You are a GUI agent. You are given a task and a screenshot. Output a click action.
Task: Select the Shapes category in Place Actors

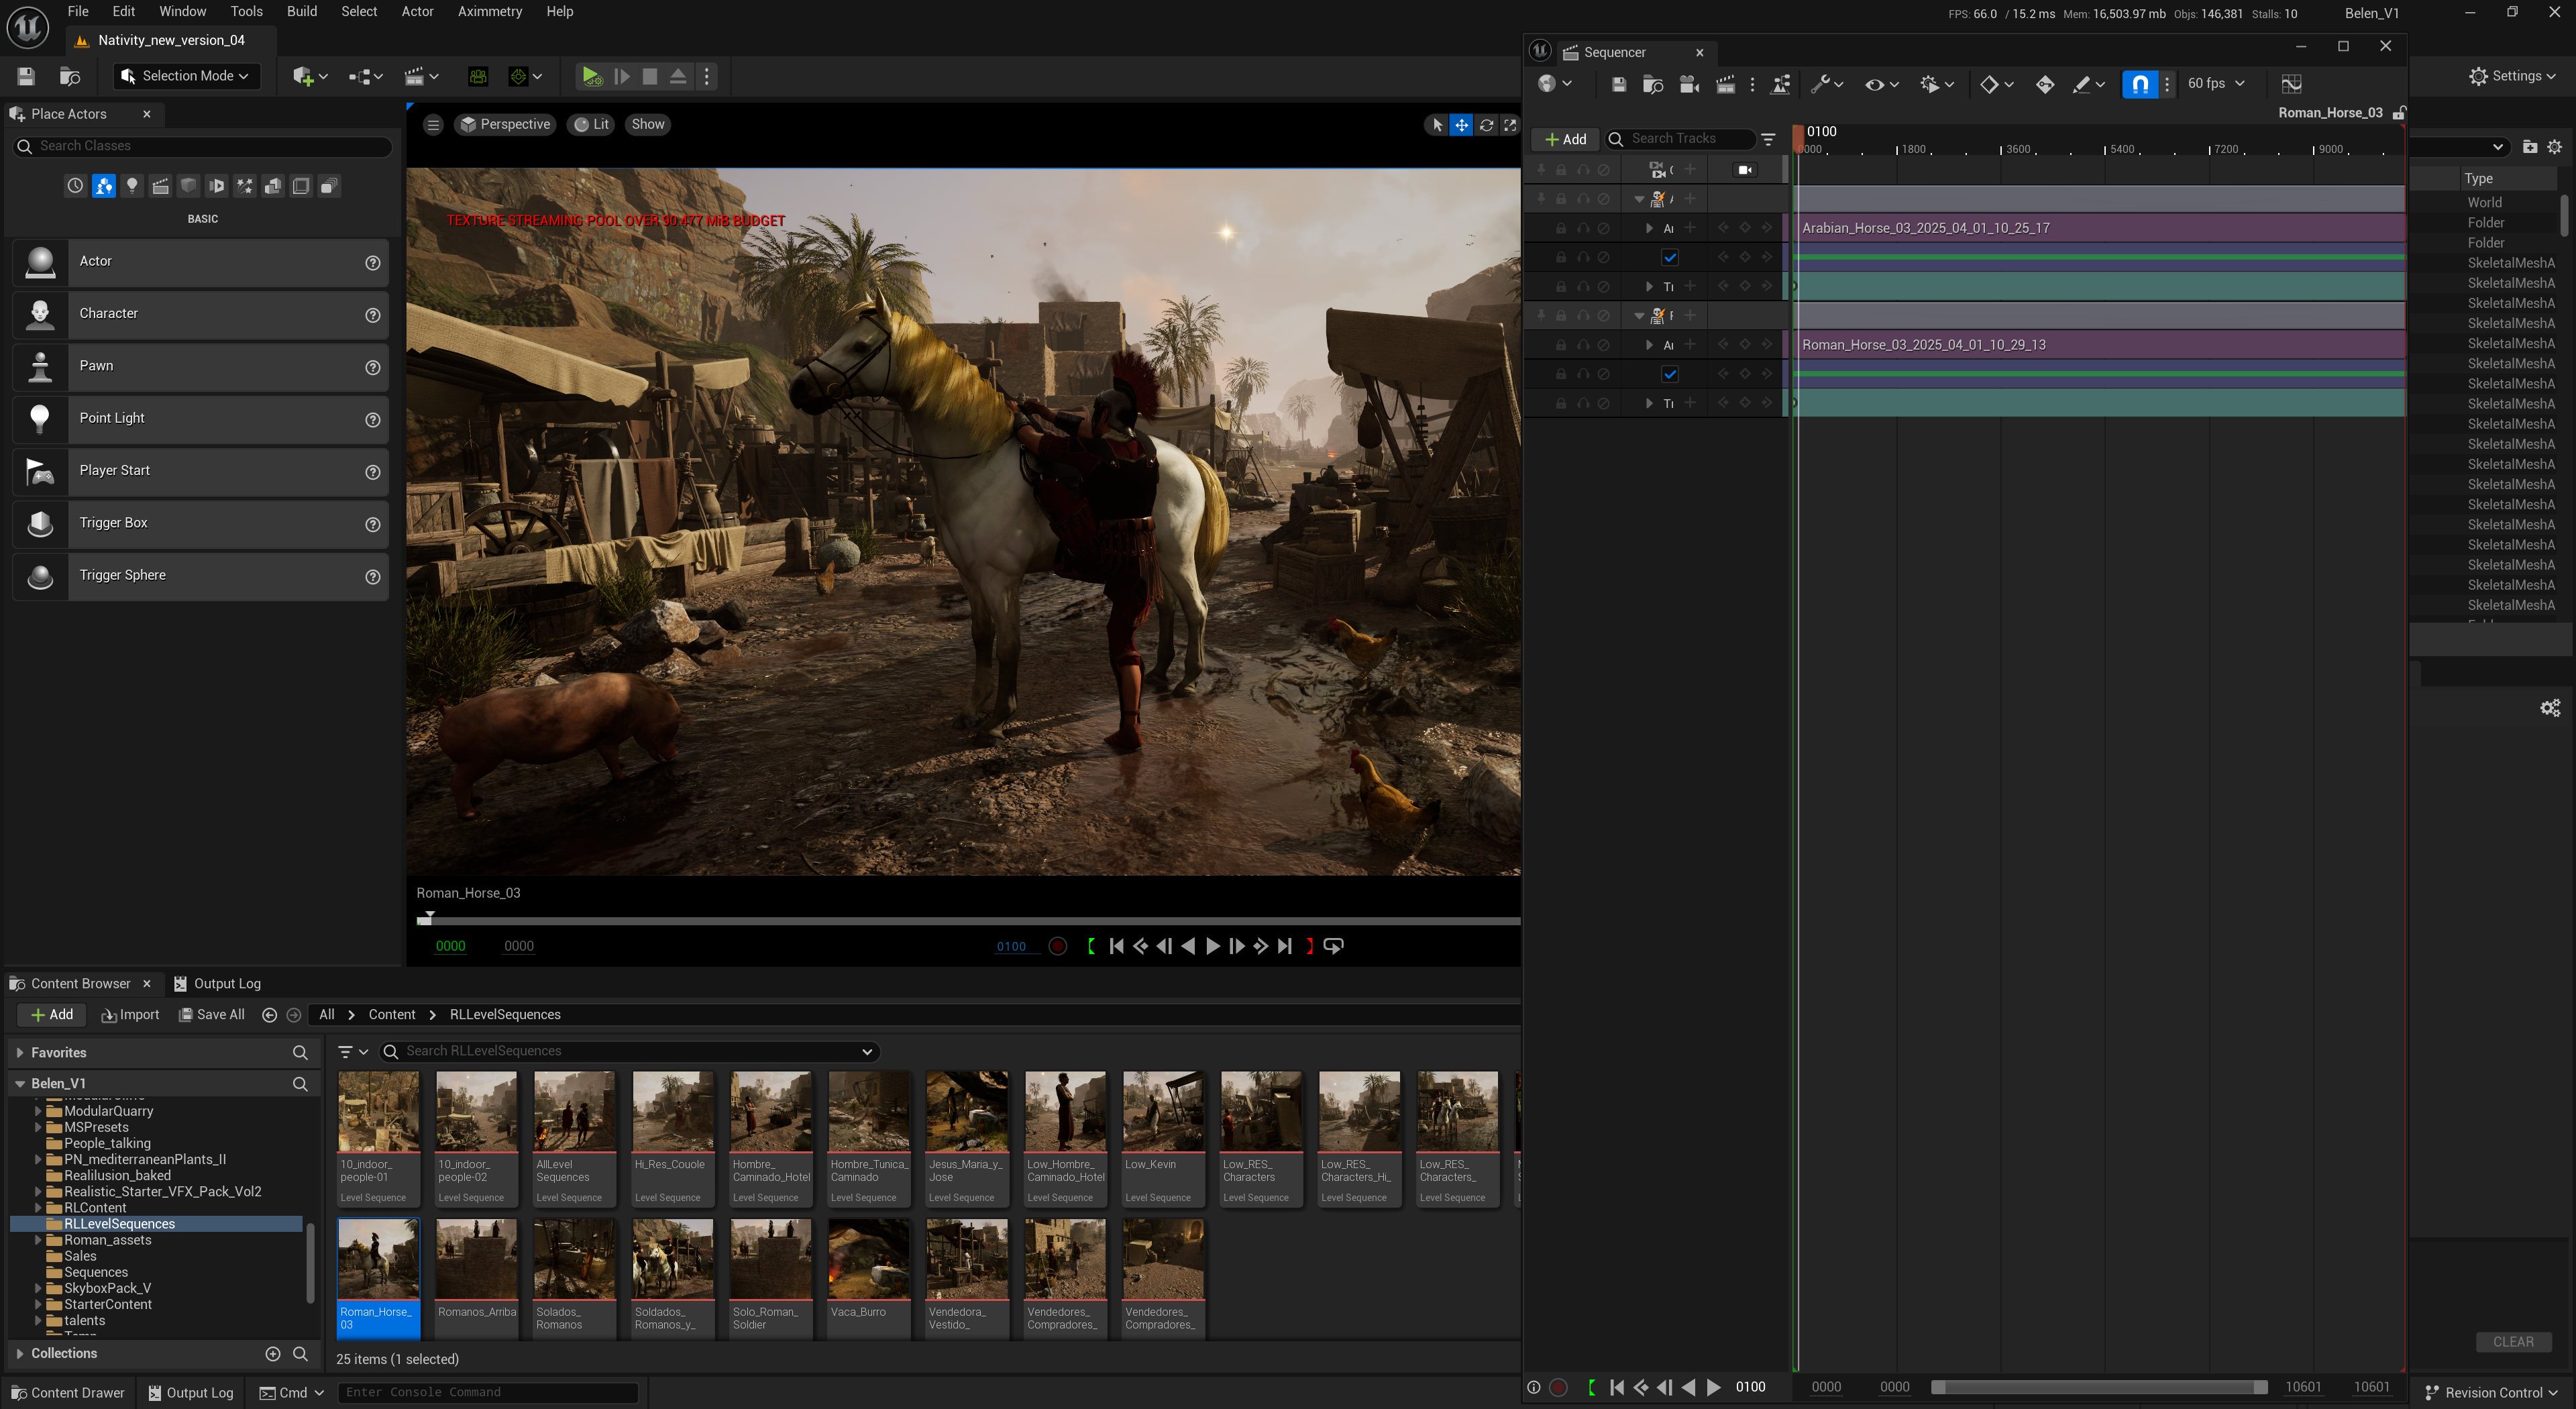(x=188, y=186)
